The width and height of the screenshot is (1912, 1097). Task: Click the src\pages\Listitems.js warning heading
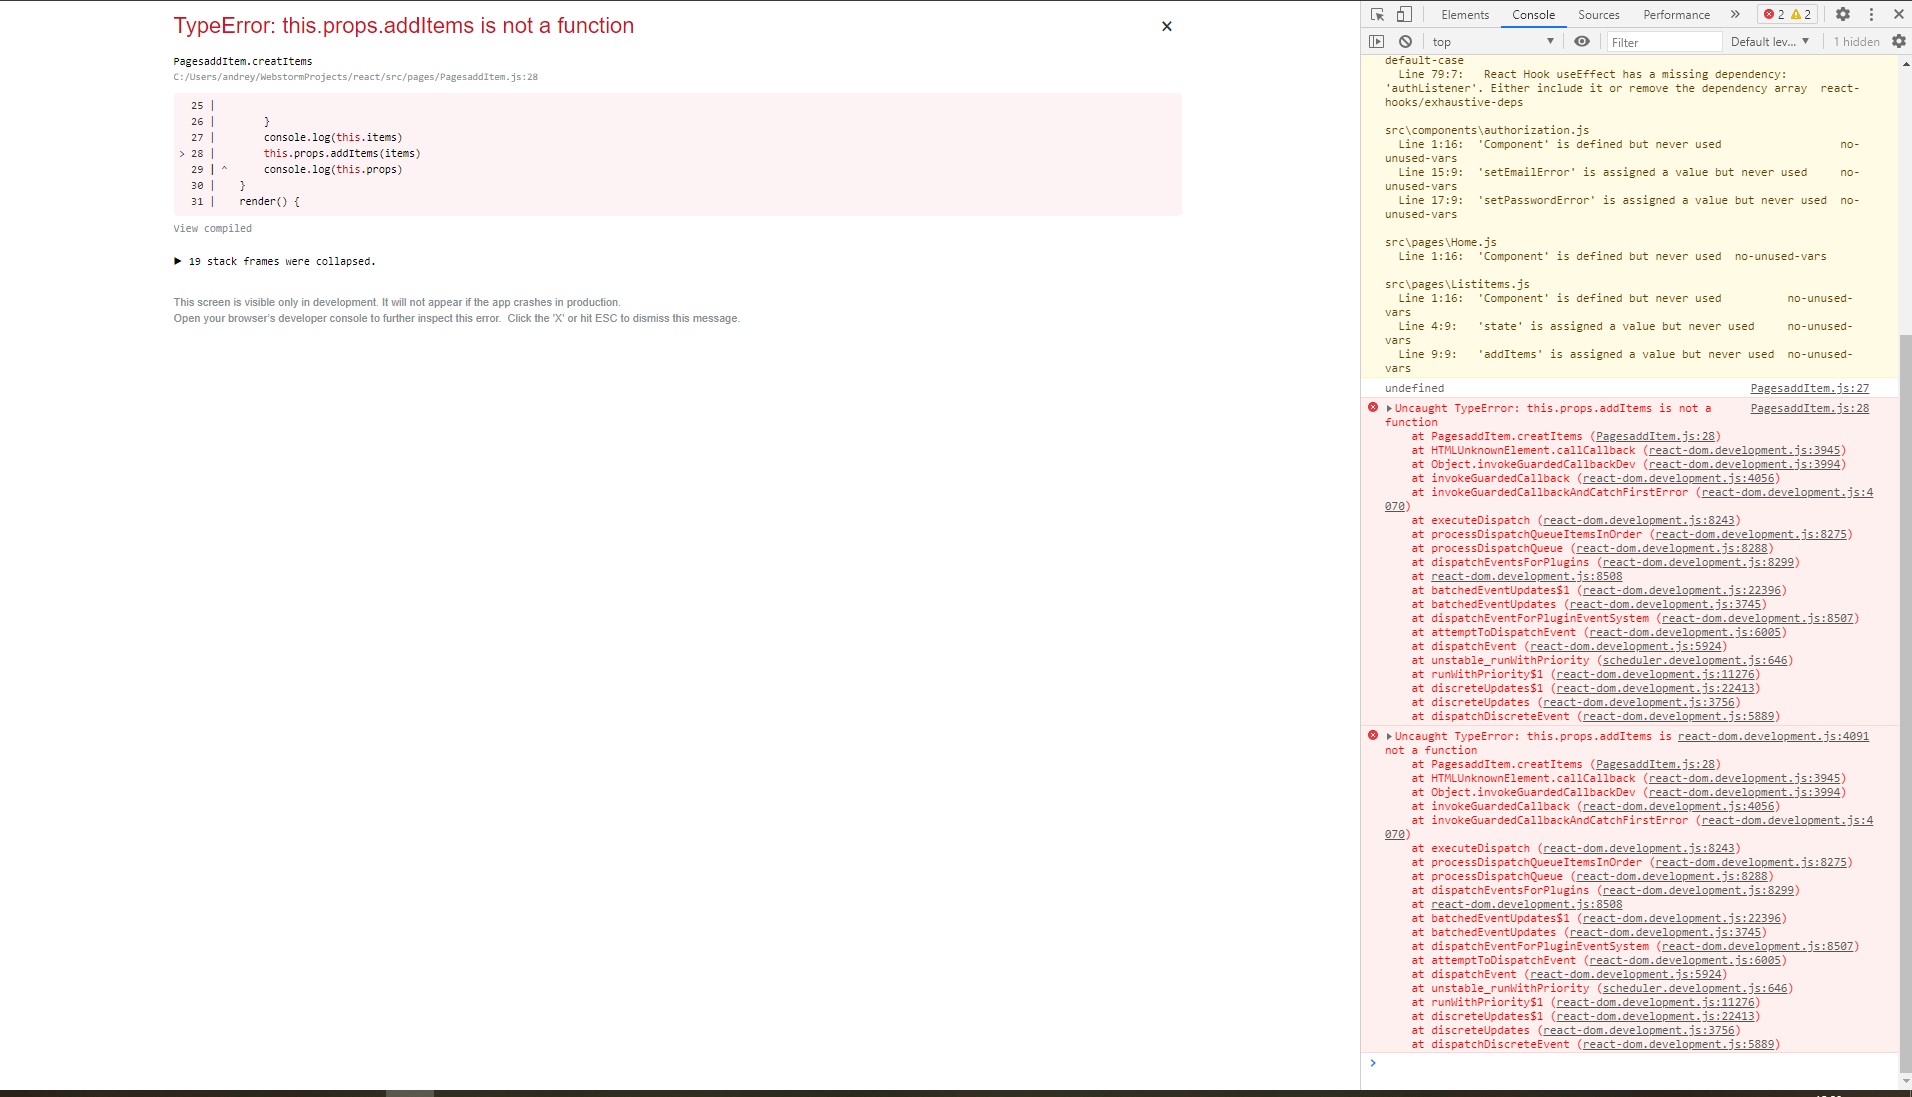(1457, 284)
